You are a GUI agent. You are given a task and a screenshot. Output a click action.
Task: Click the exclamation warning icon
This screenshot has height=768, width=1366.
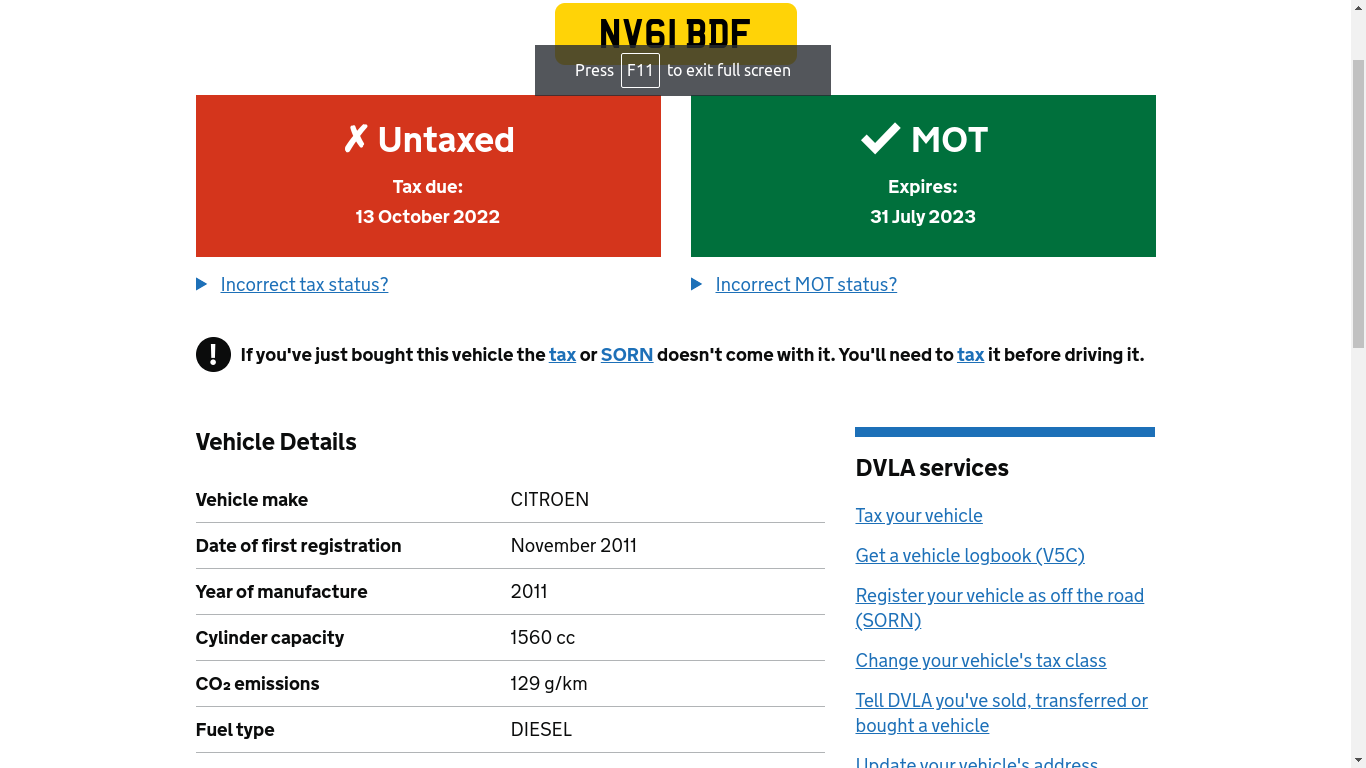[x=213, y=354]
